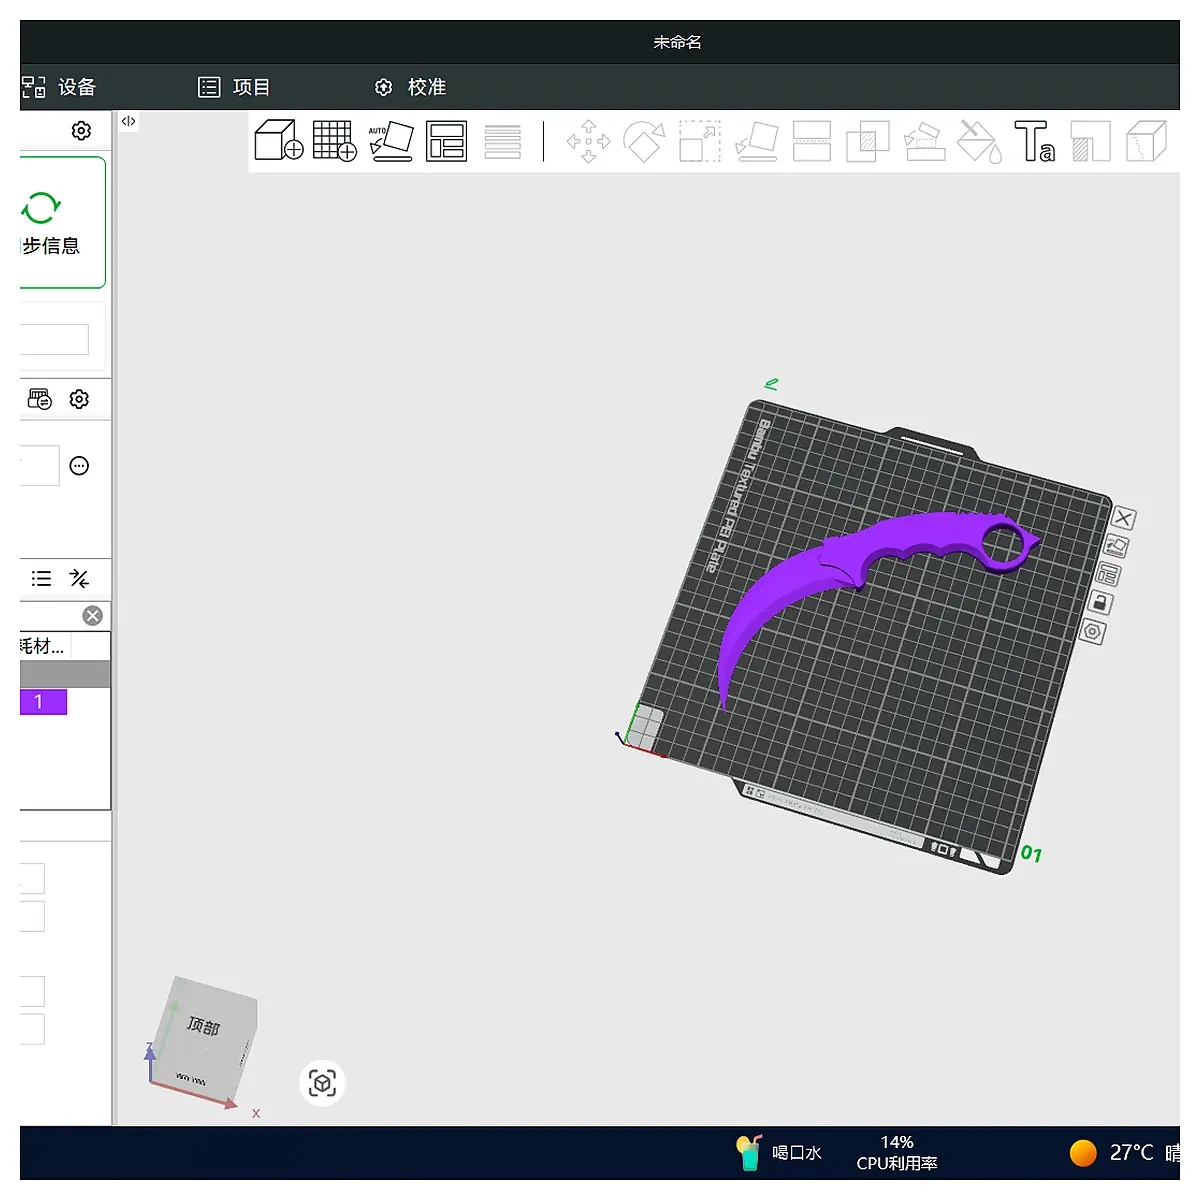The image size is (1200, 1200).
Task: Open variable layer height tool
Action: [503, 141]
